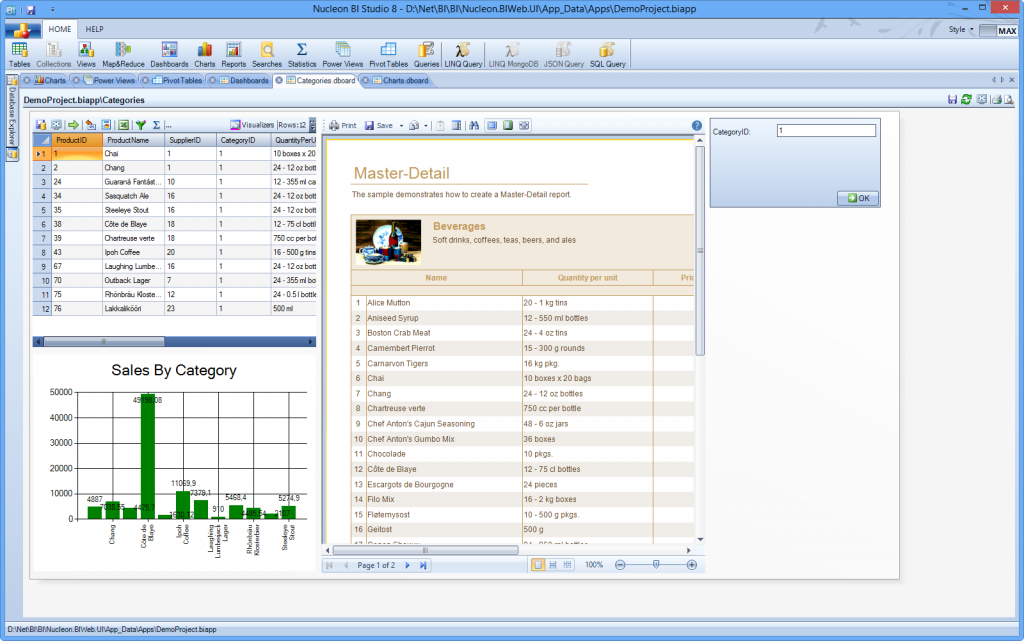Expand the Save dropdown arrow

[x=401, y=126]
